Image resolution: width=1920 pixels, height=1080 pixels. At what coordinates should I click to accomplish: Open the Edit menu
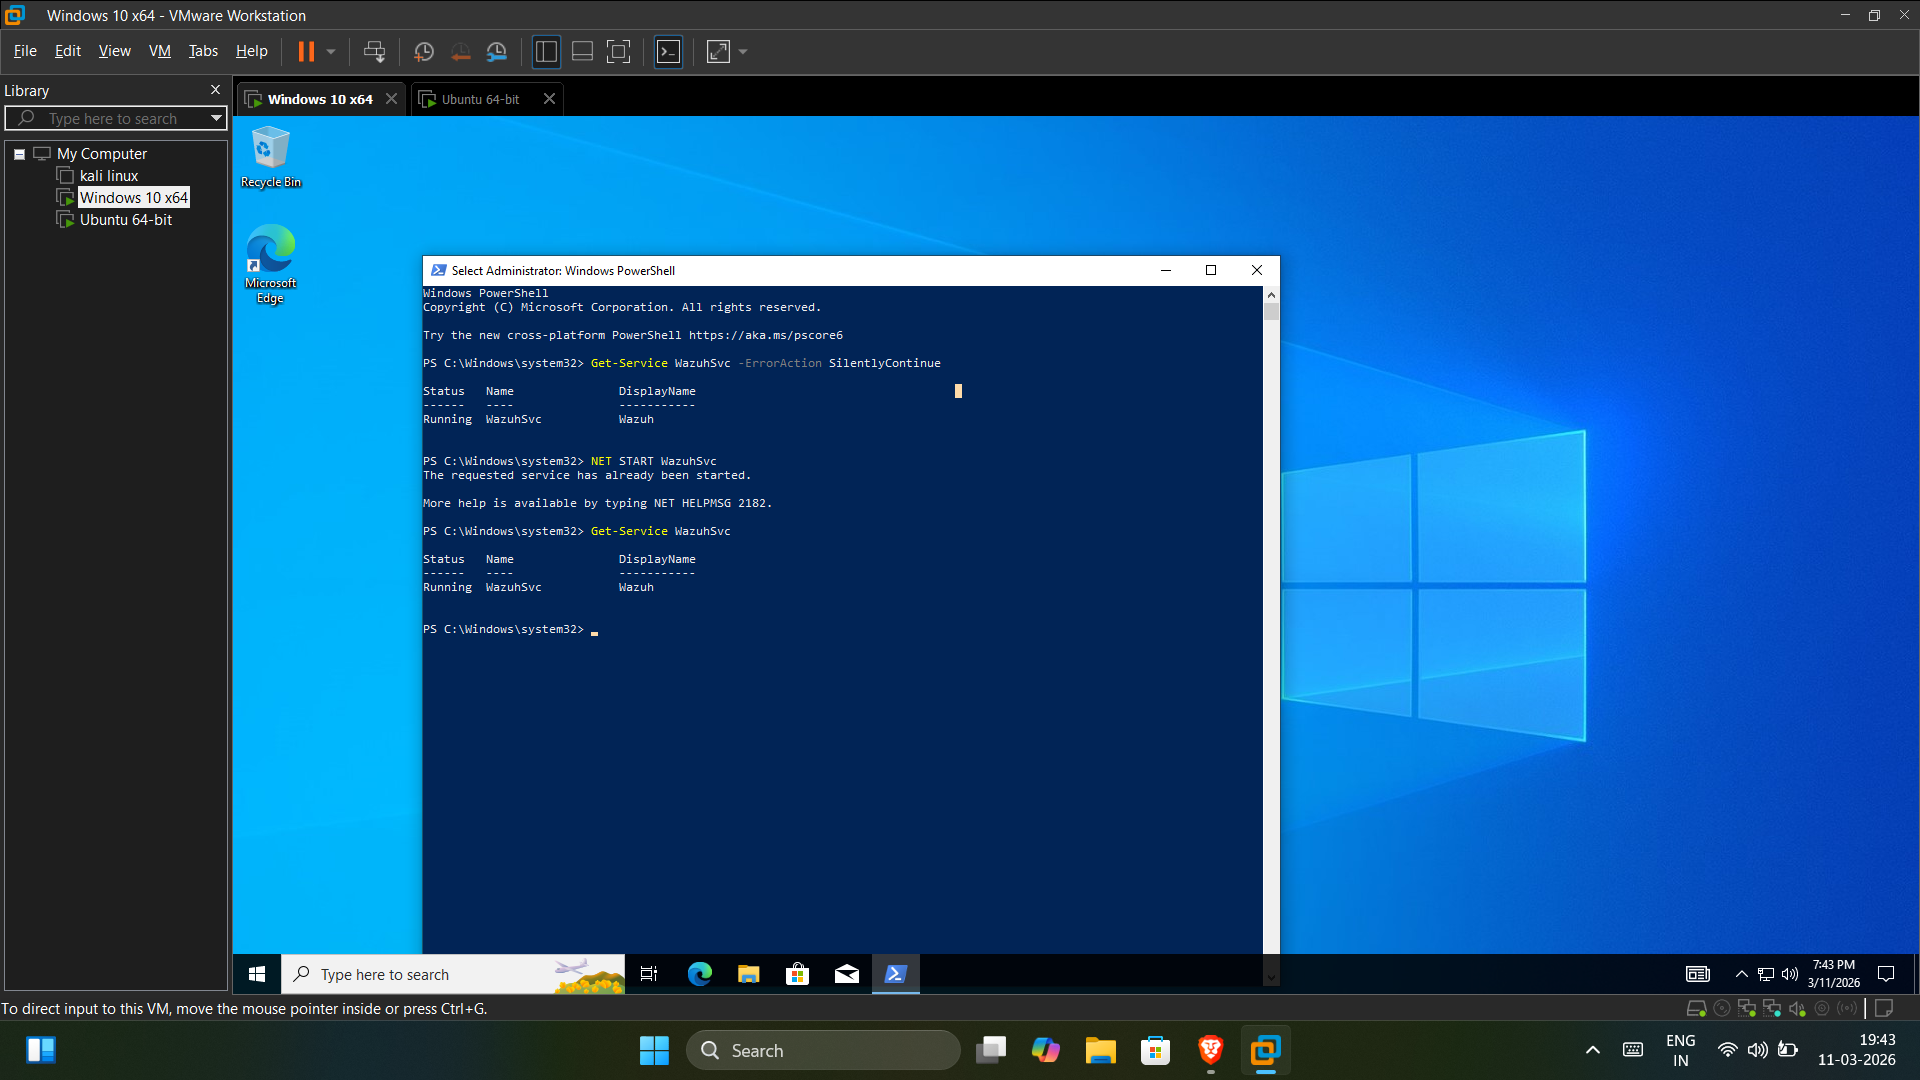pos(68,51)
